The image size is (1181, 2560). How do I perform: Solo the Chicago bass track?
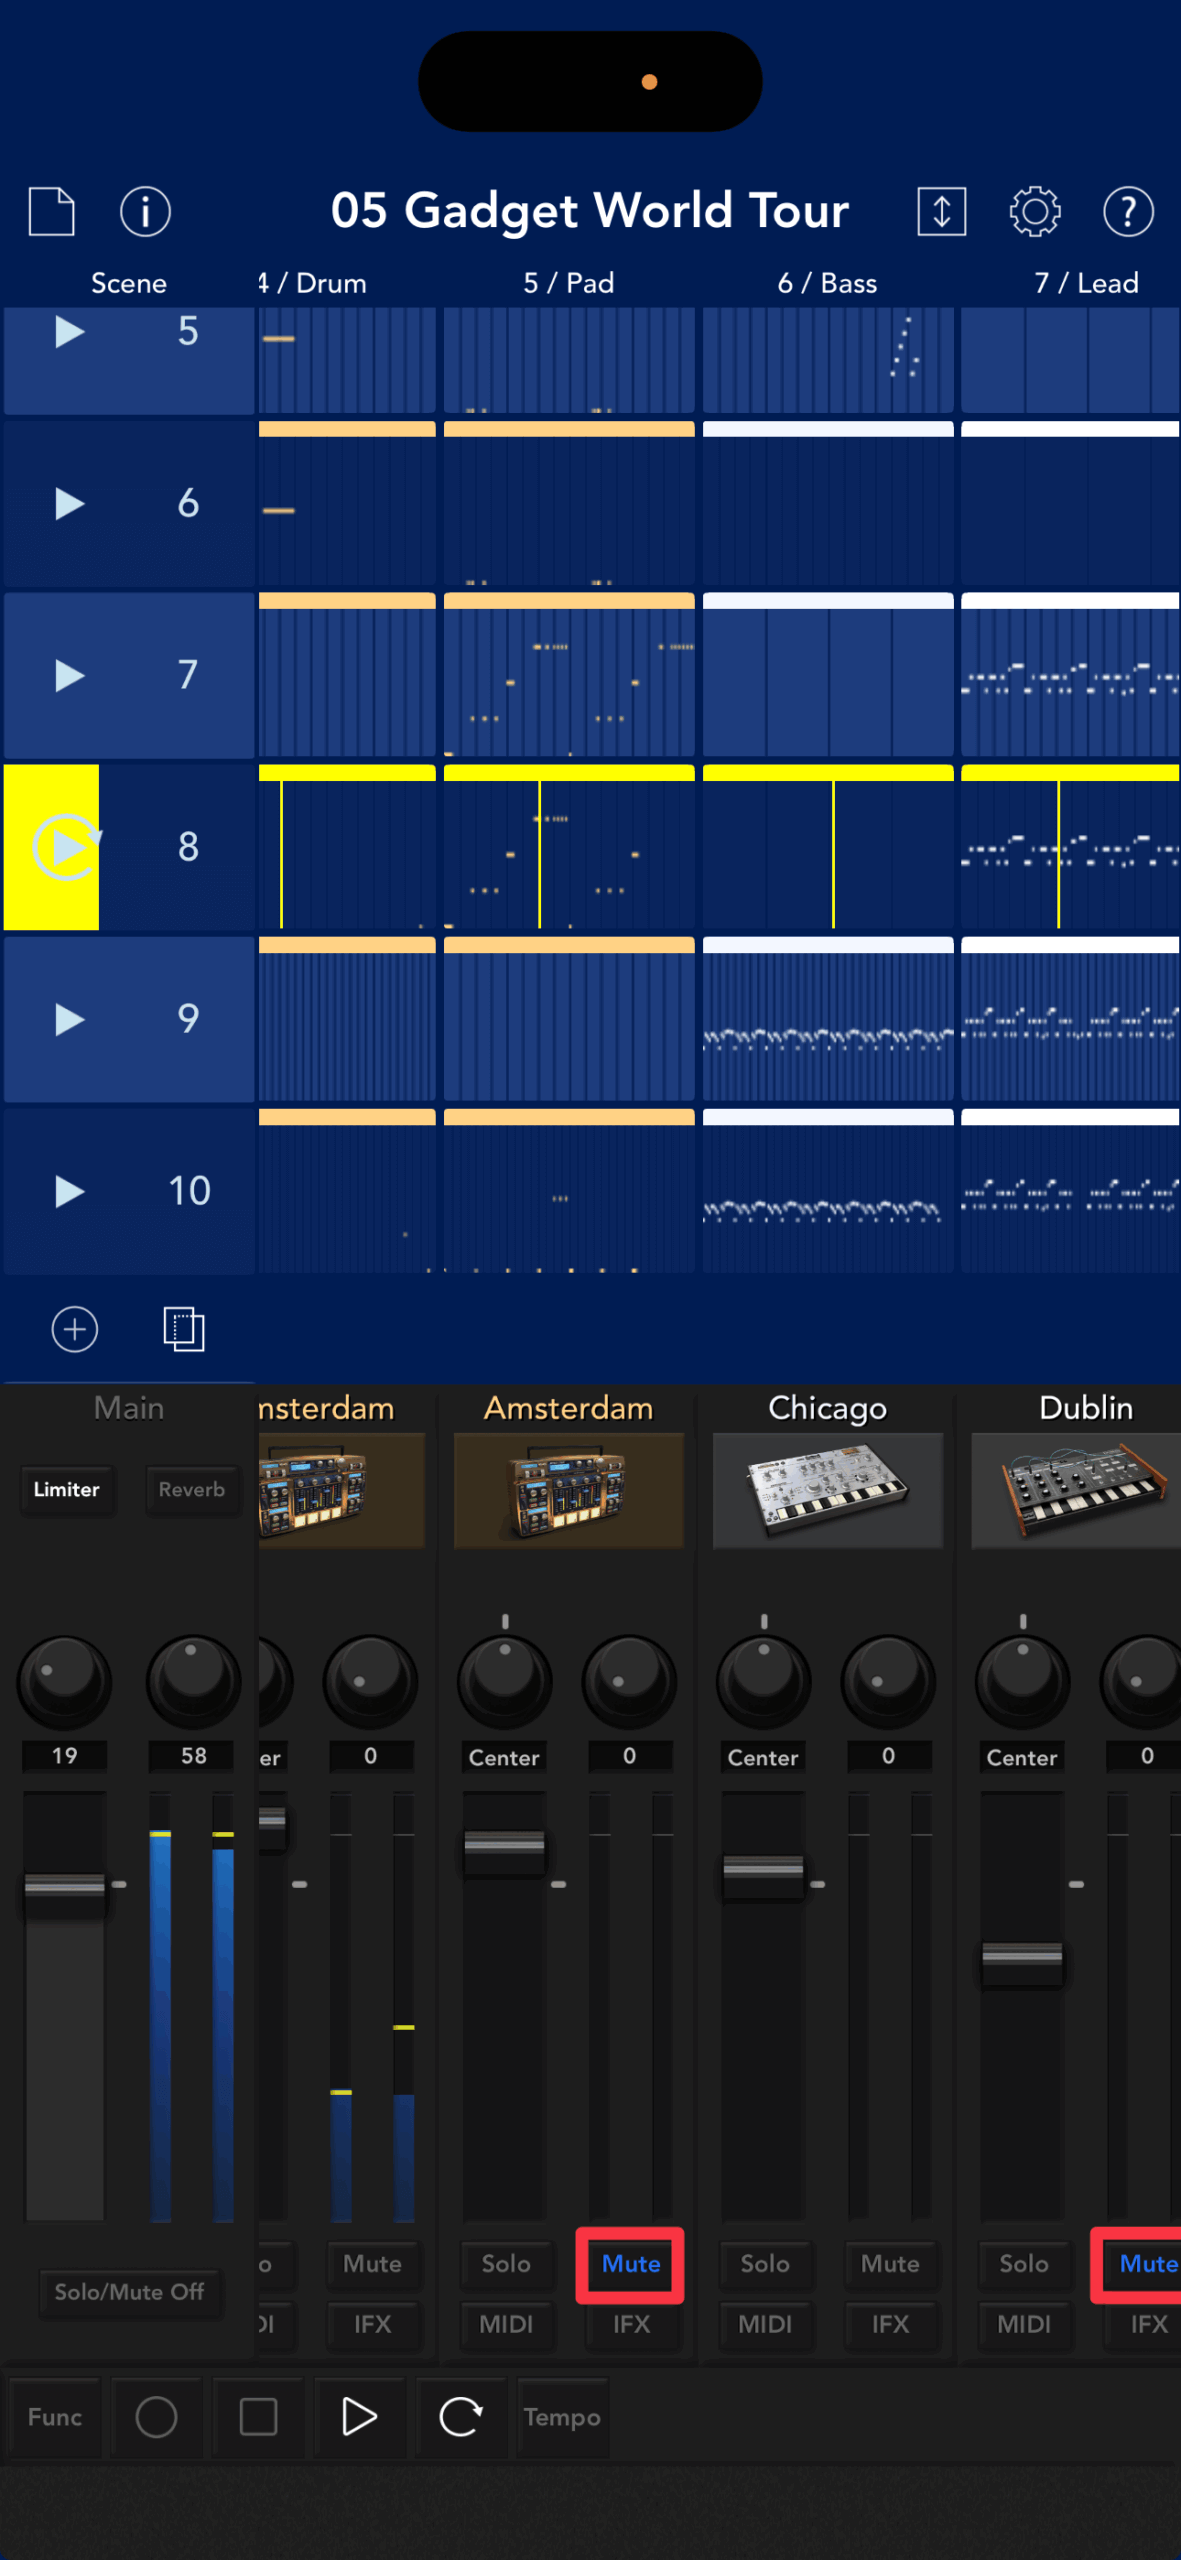click(764, 2264)
